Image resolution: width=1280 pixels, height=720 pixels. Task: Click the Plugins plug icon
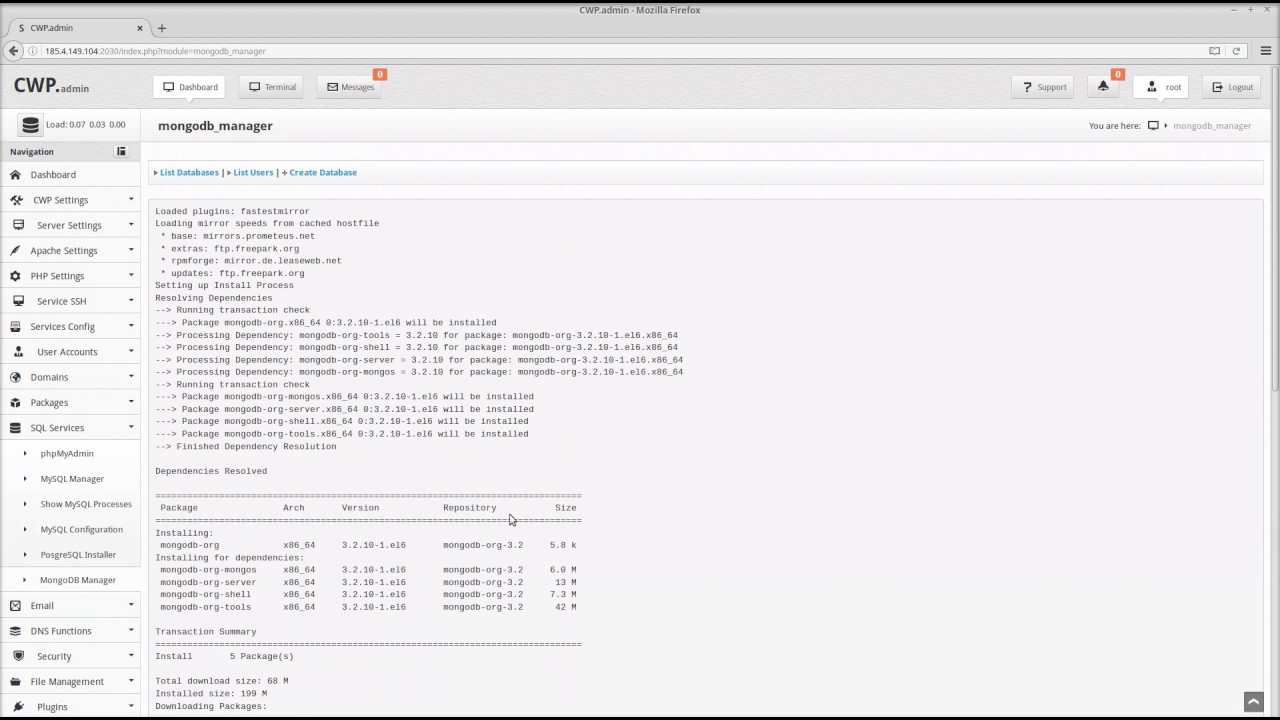(x=18, y=706)
